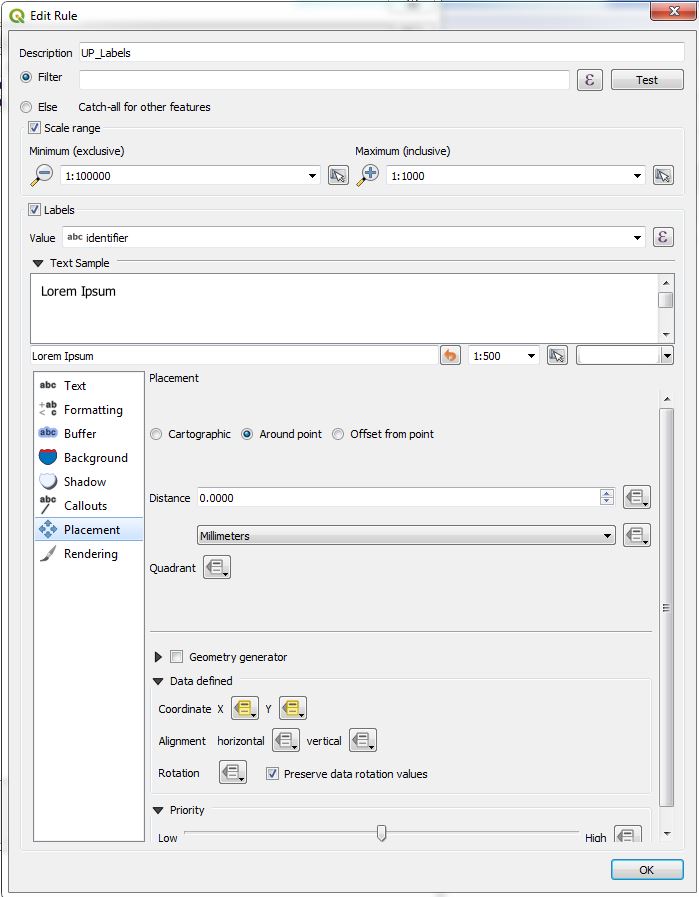The width and height of the screenshot is (699, 897).
Task: Set minimum scale from map canvas
Action: click(x=338, y=175)
